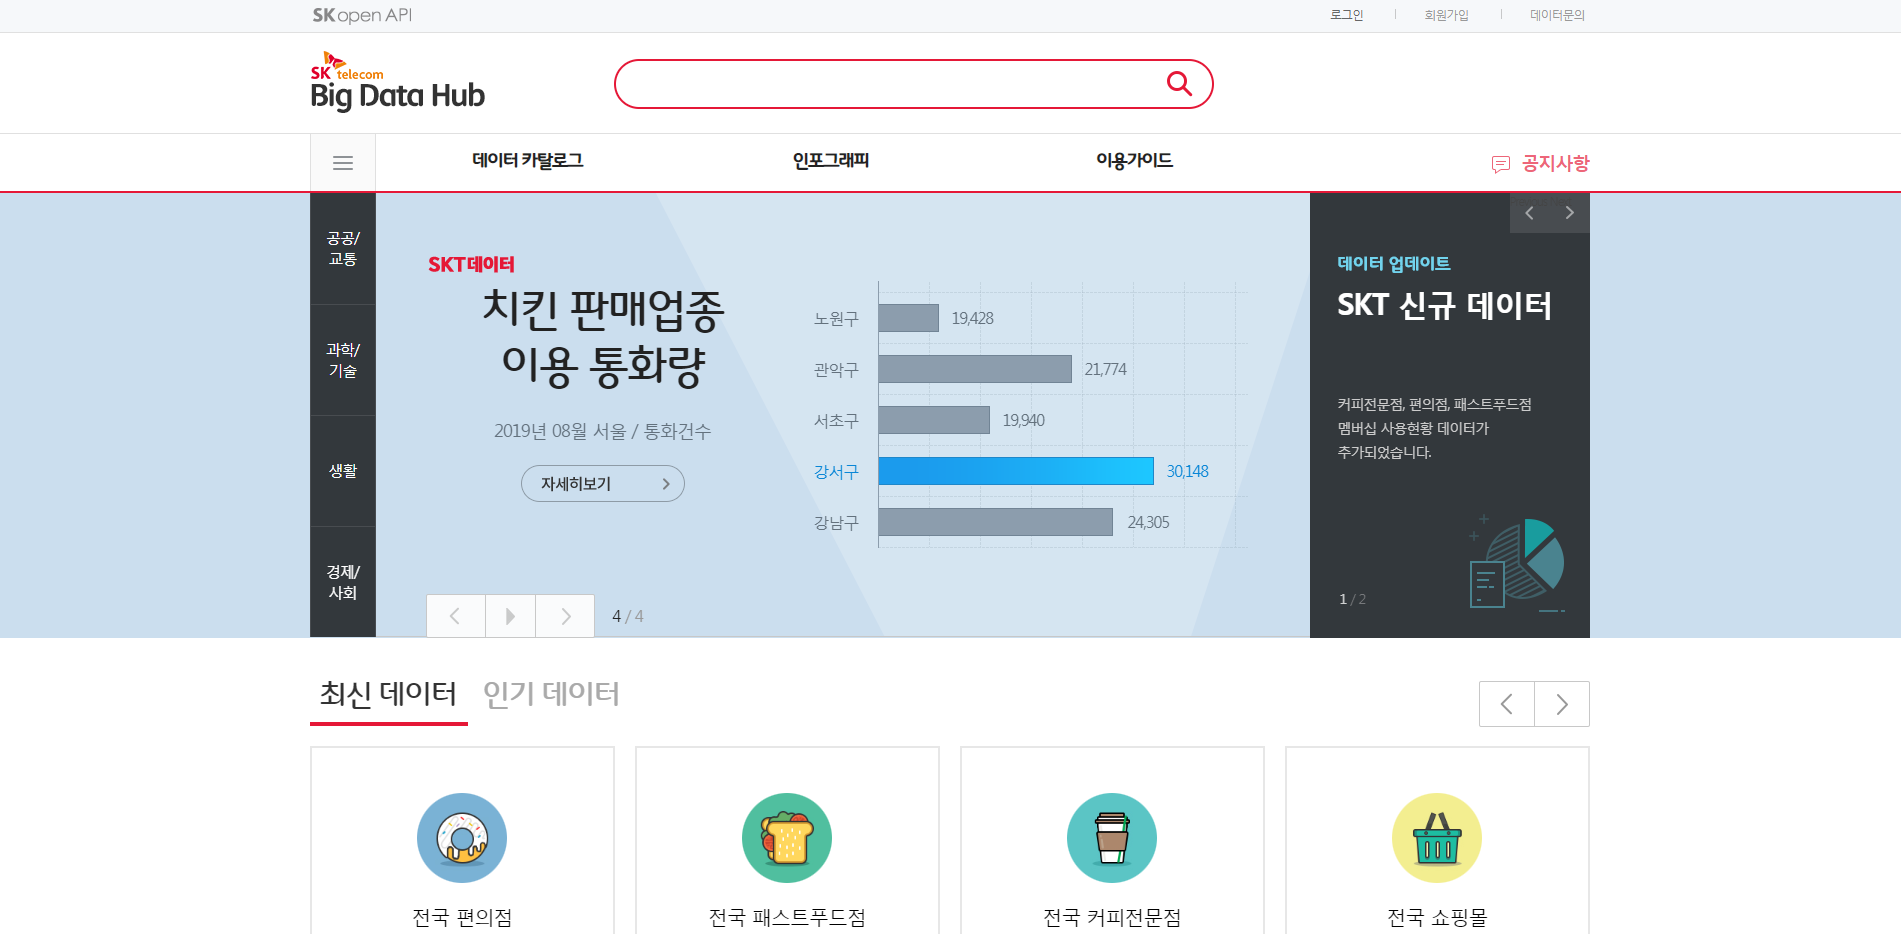Click the 24,305 value label
This screenshot has width=1901, height=934.
tap(1148, 522)
